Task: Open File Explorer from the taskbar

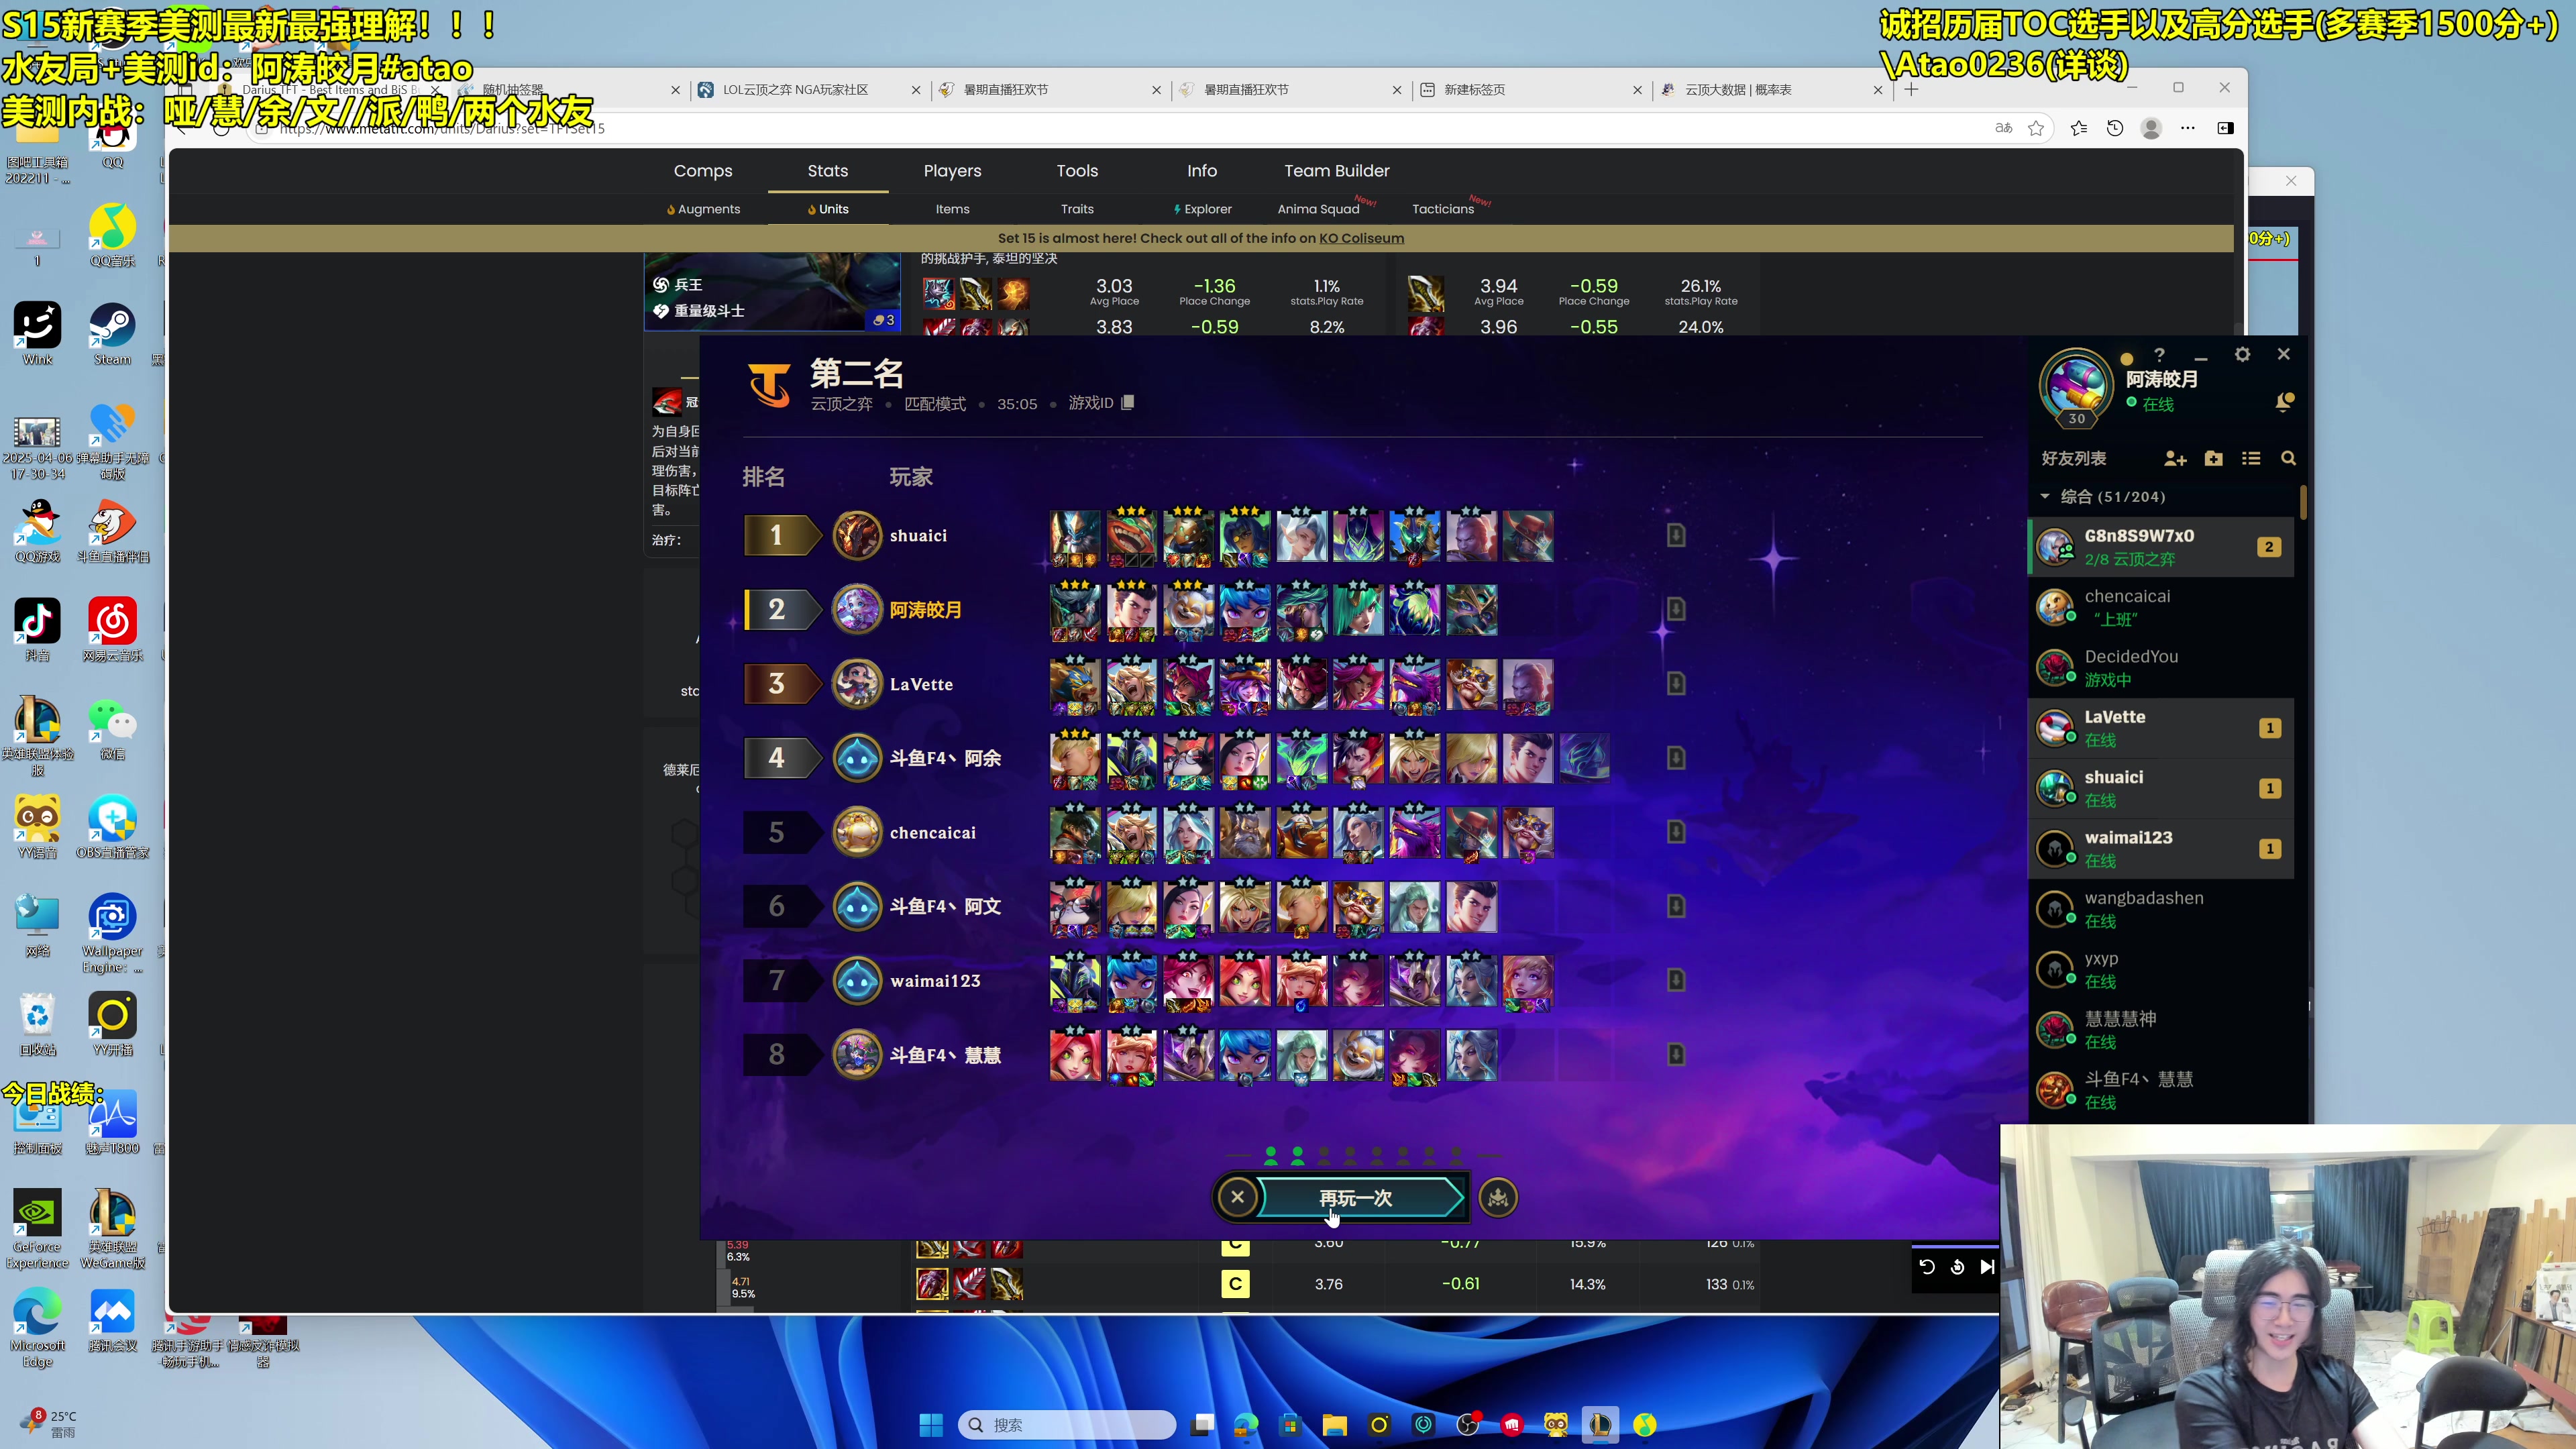Action: 1334,1425
